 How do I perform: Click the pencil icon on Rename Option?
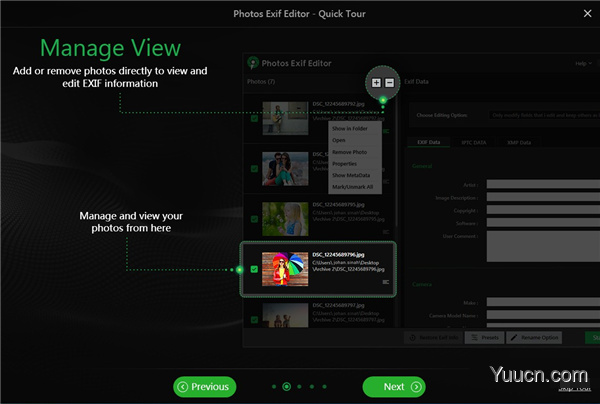click(x=514, y=337)
